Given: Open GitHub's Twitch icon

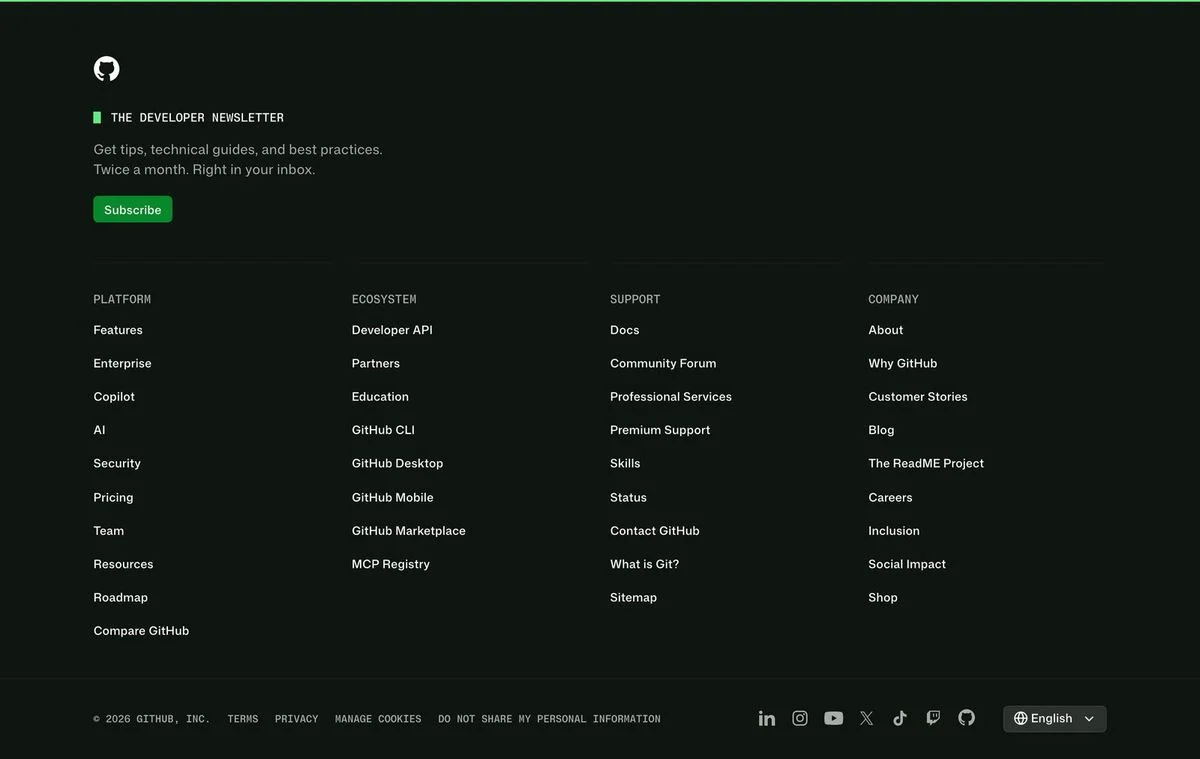Looking at the screenshot, I should [x=933, y=718].
